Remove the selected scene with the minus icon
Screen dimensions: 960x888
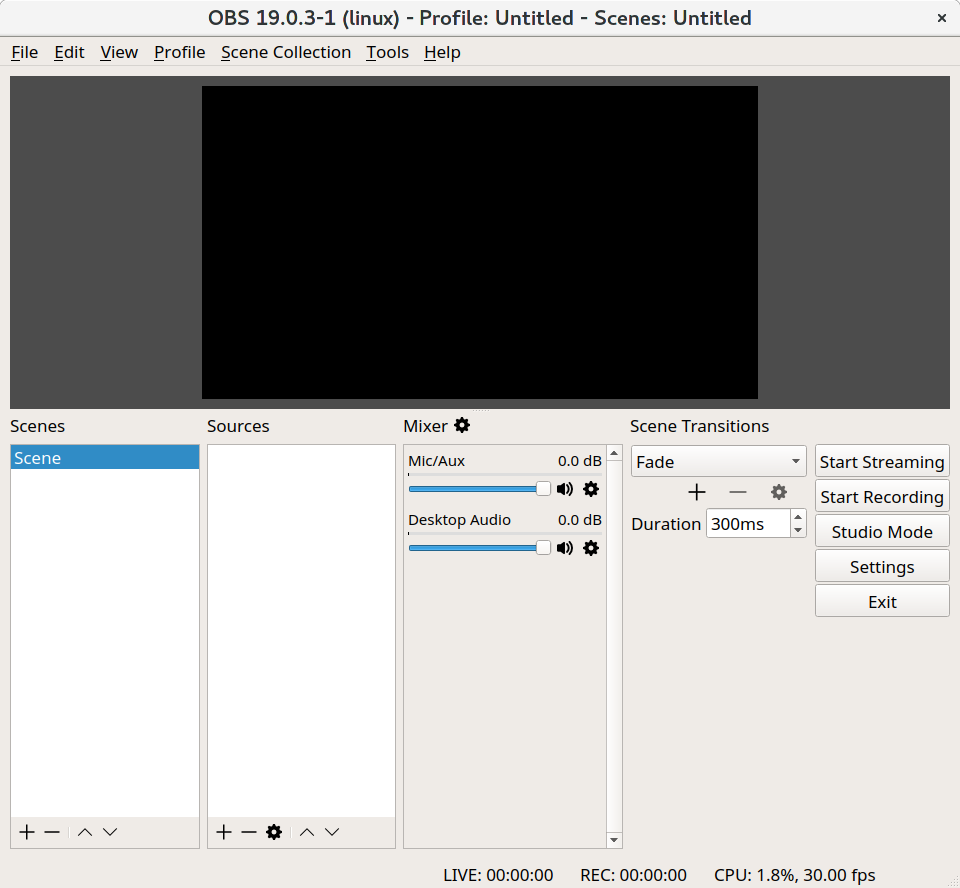coord(52,831)
